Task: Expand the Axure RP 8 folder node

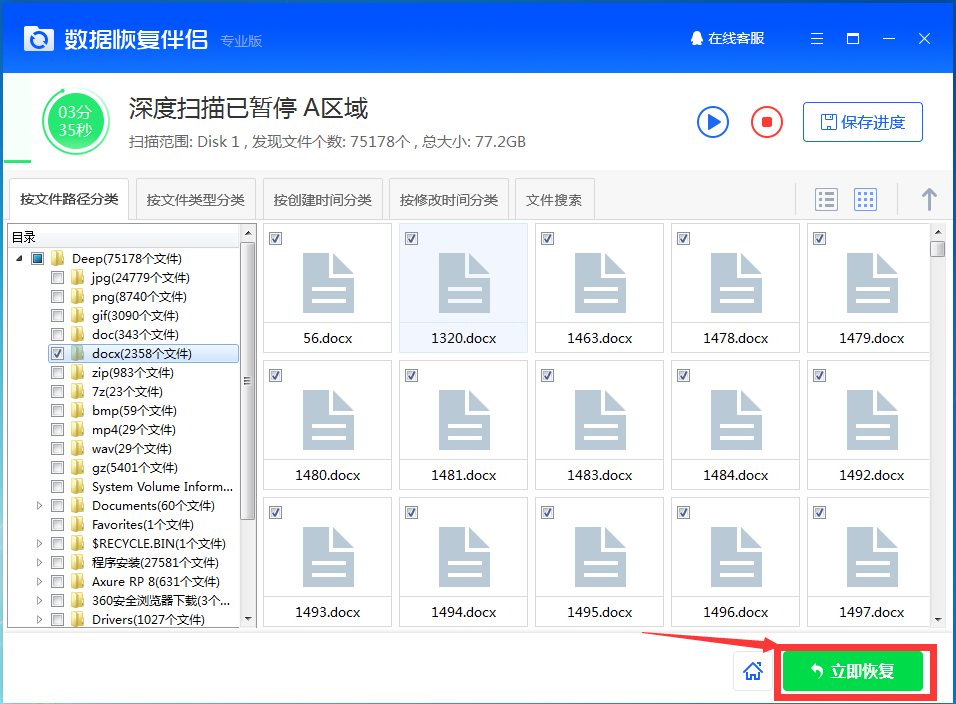Action: (x=39, y=581)
